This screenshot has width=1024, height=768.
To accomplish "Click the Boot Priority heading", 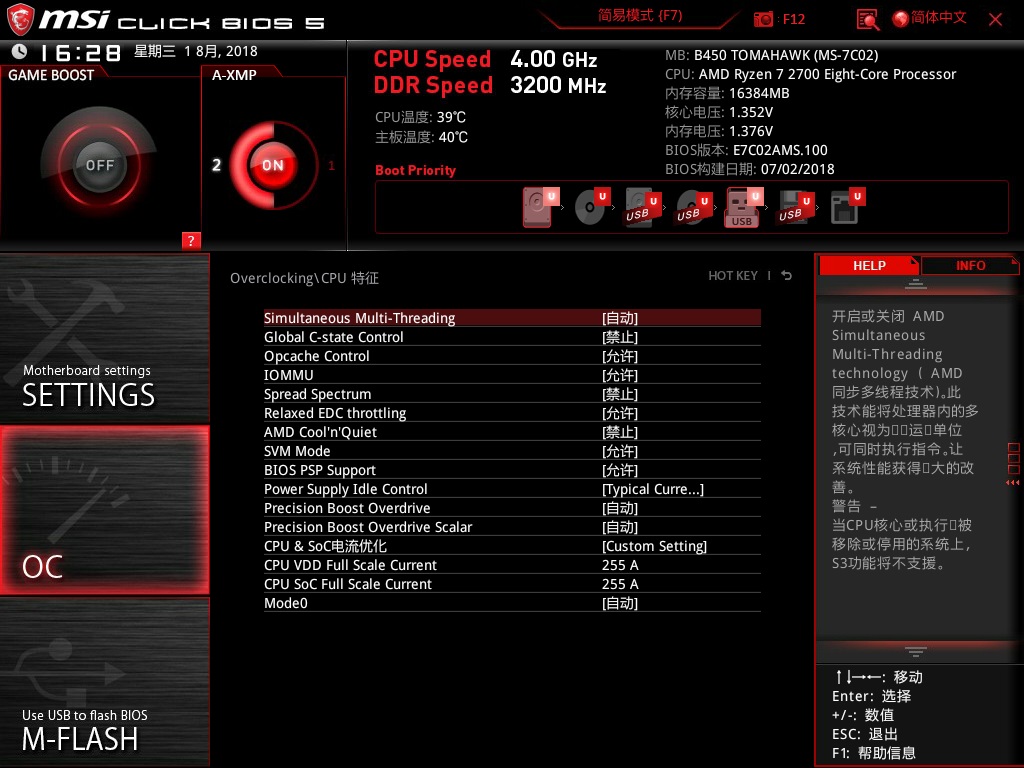I will point(415,170).
